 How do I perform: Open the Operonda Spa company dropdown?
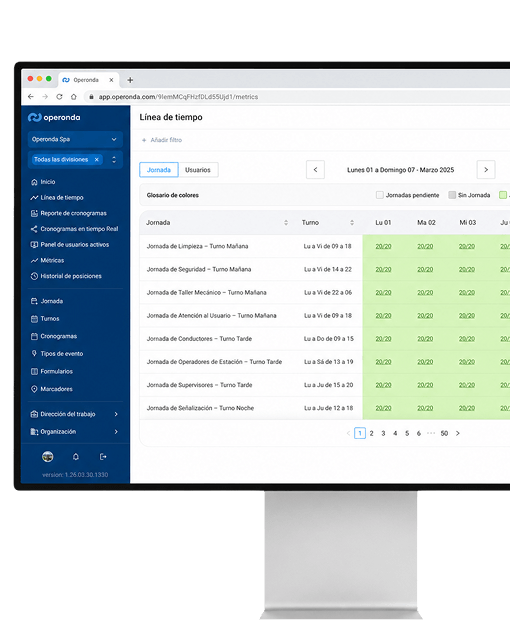(75, 139)
